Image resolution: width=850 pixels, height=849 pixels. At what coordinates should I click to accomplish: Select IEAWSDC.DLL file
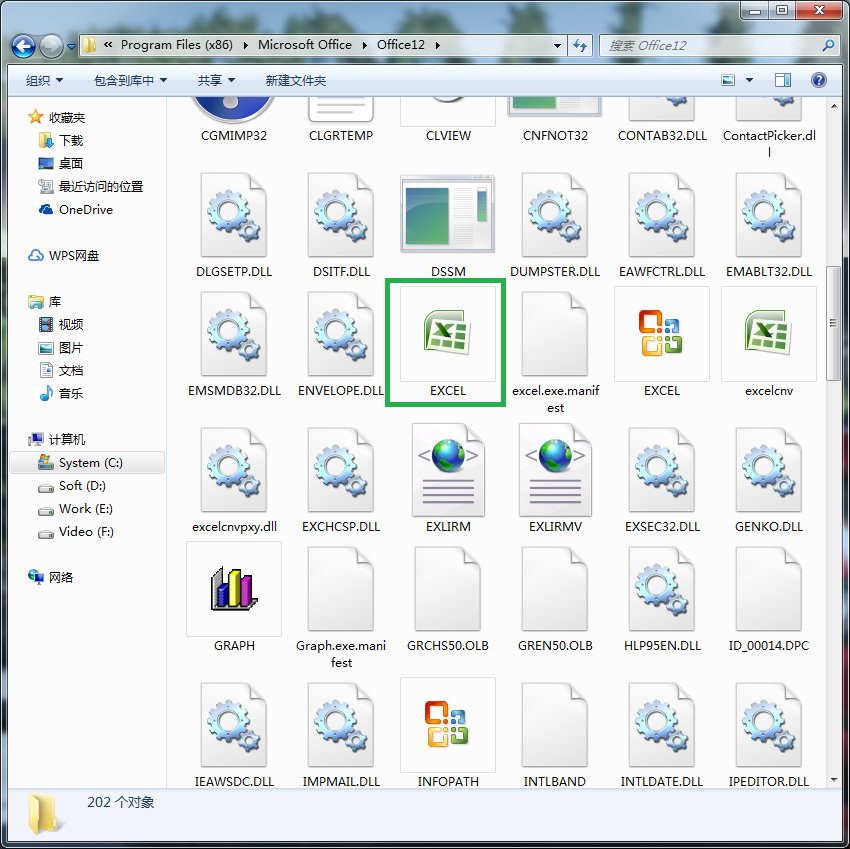coord(234,734)
